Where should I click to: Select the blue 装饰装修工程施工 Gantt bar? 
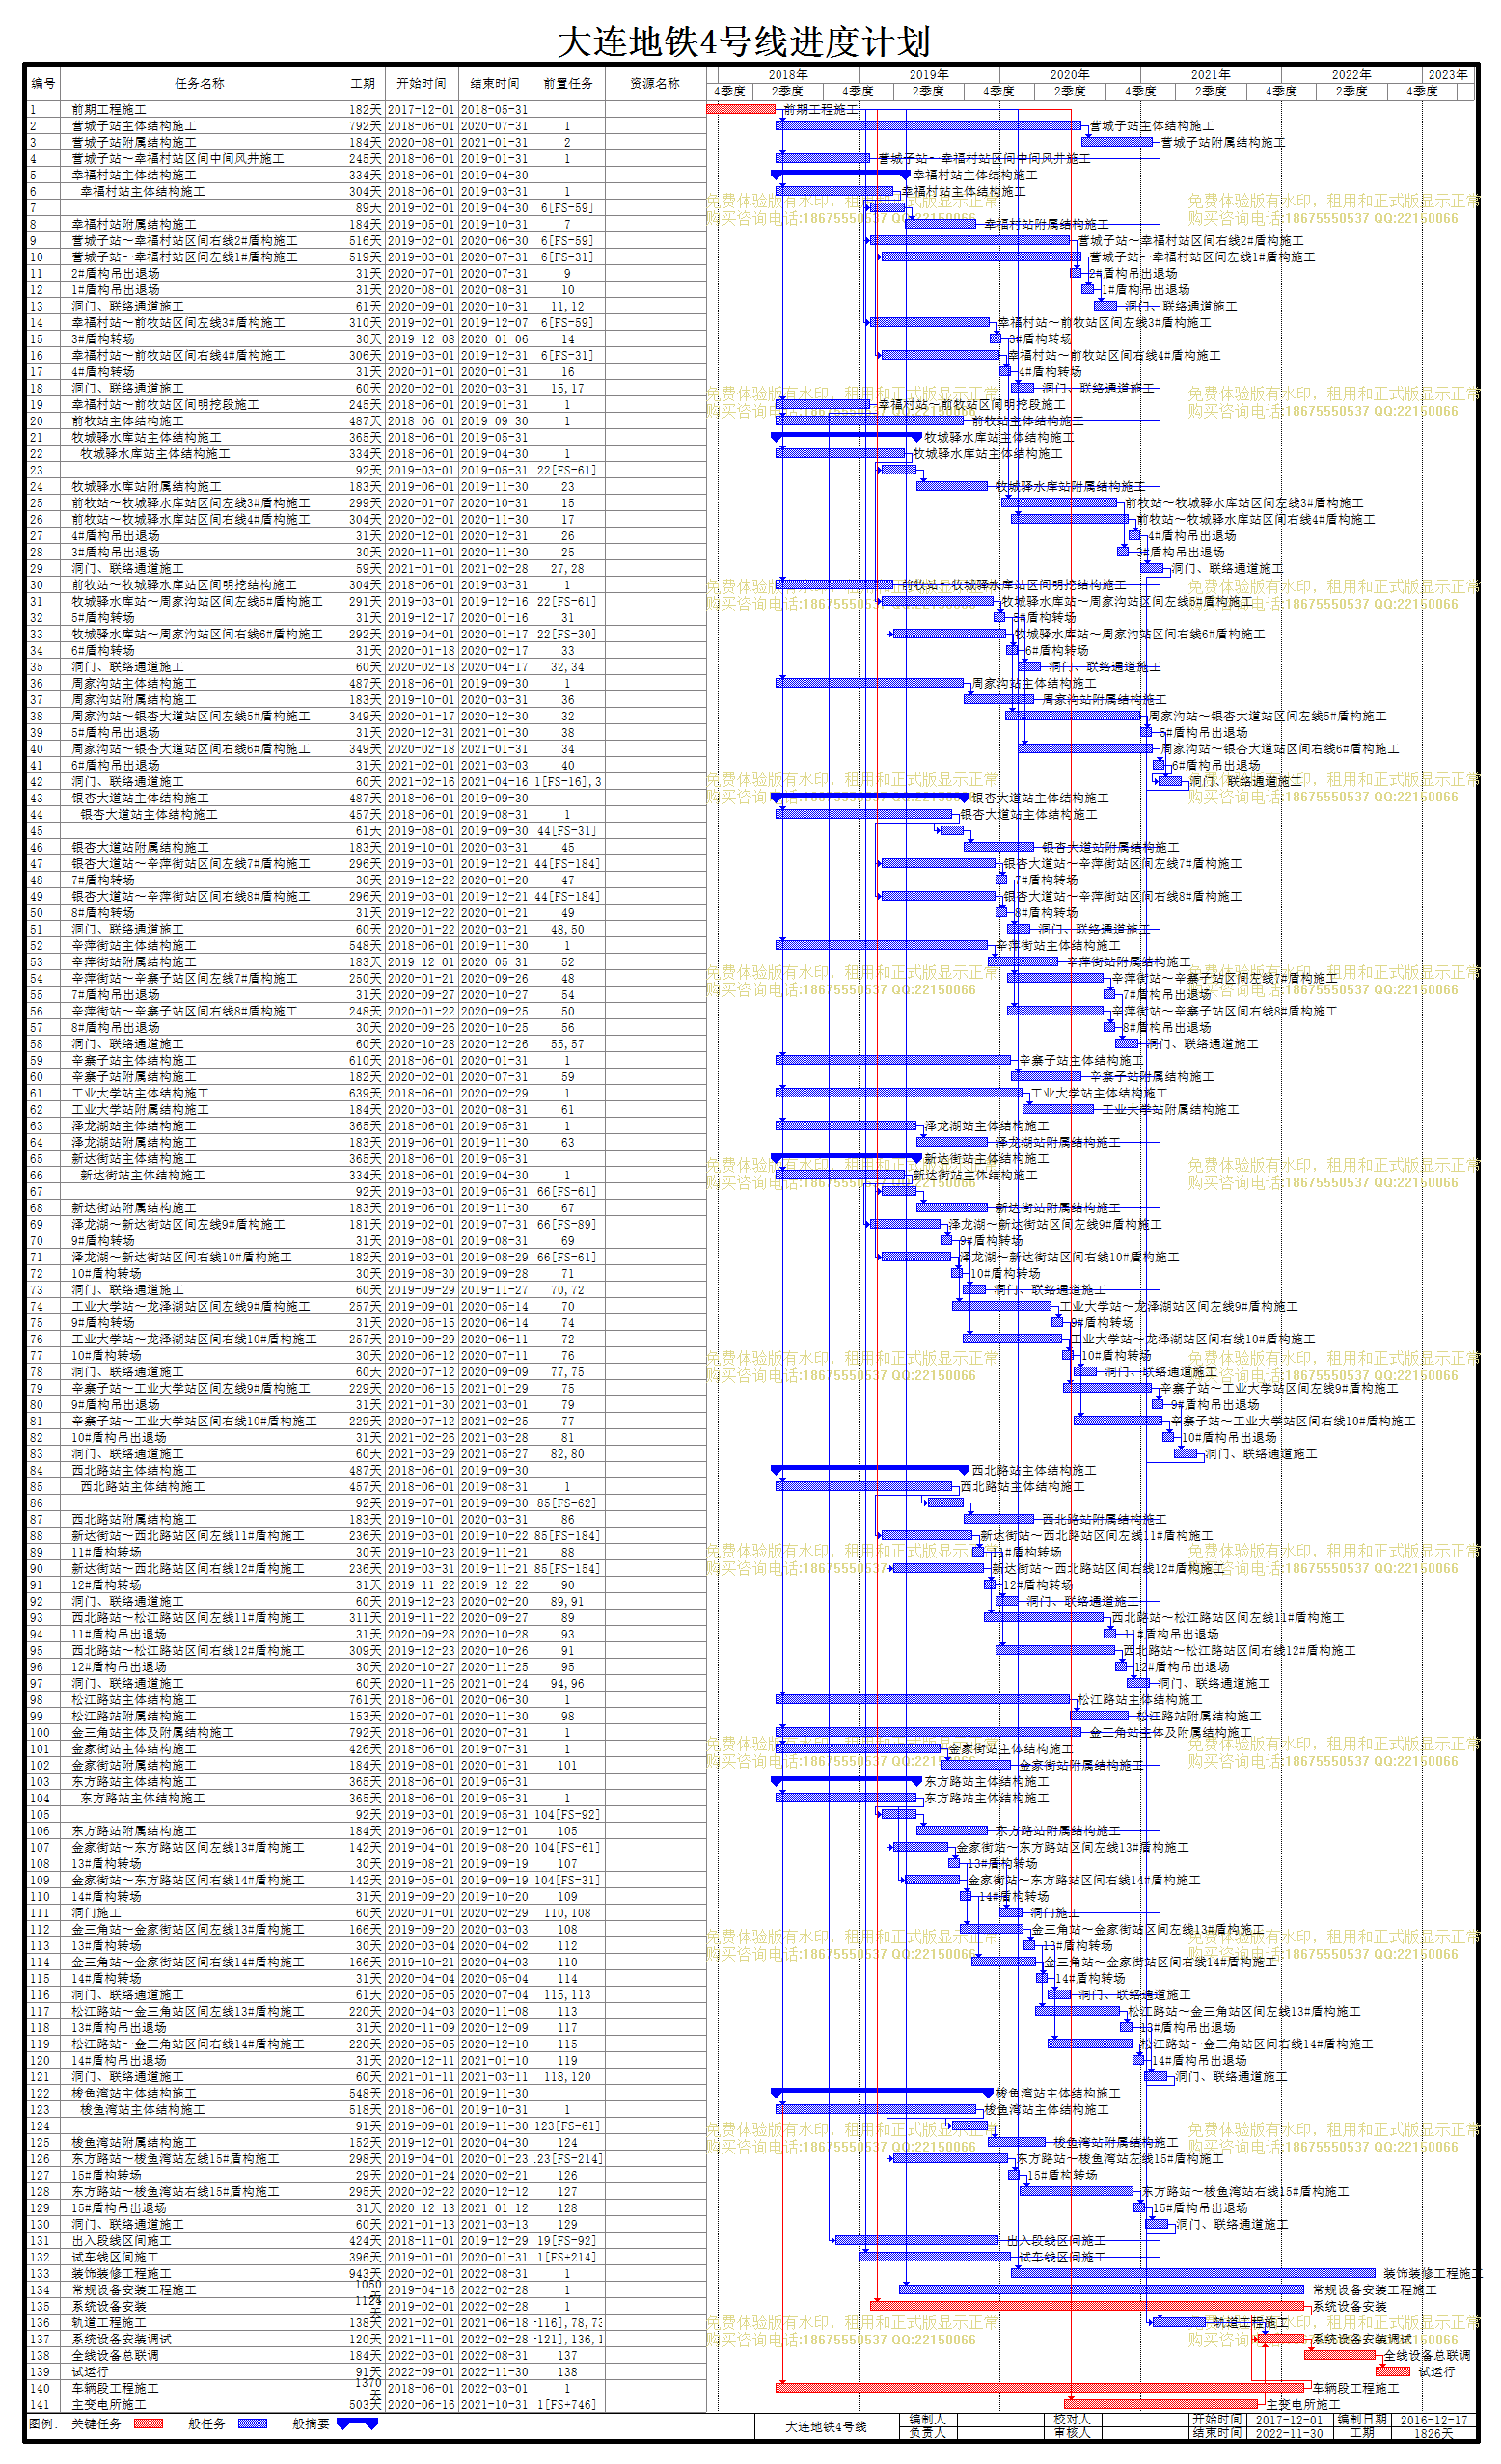tap(1193, 2273)
